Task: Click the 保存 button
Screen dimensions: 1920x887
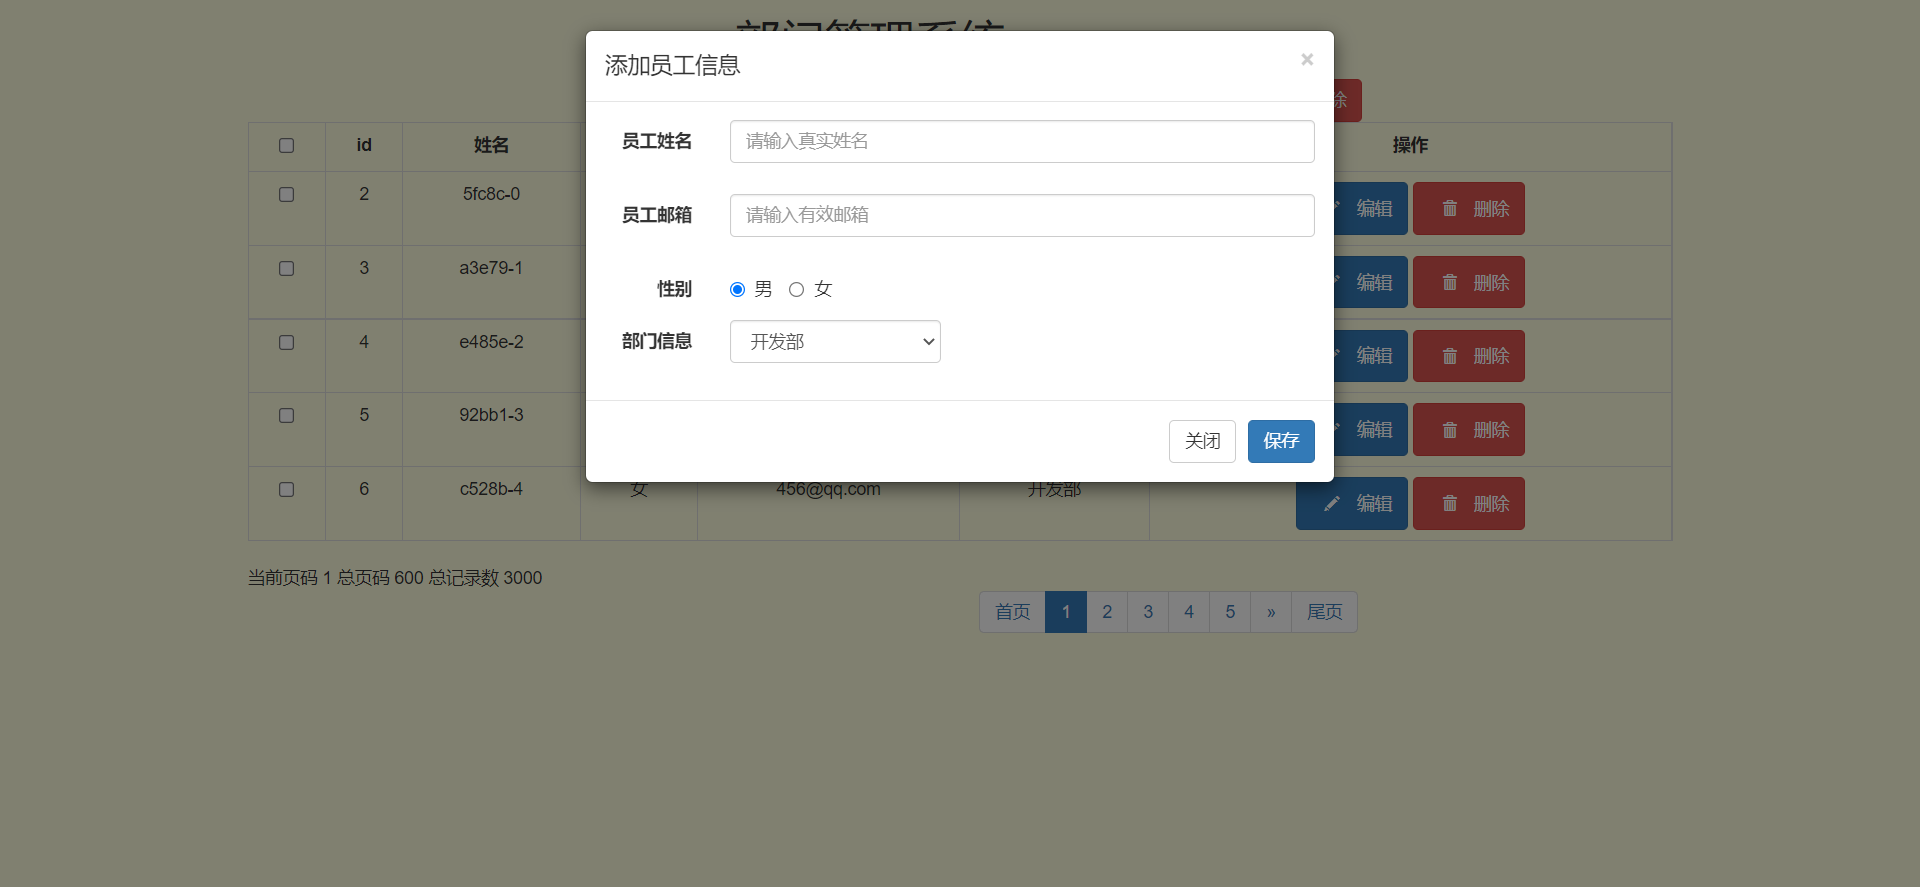Action: coord(1281,441)
